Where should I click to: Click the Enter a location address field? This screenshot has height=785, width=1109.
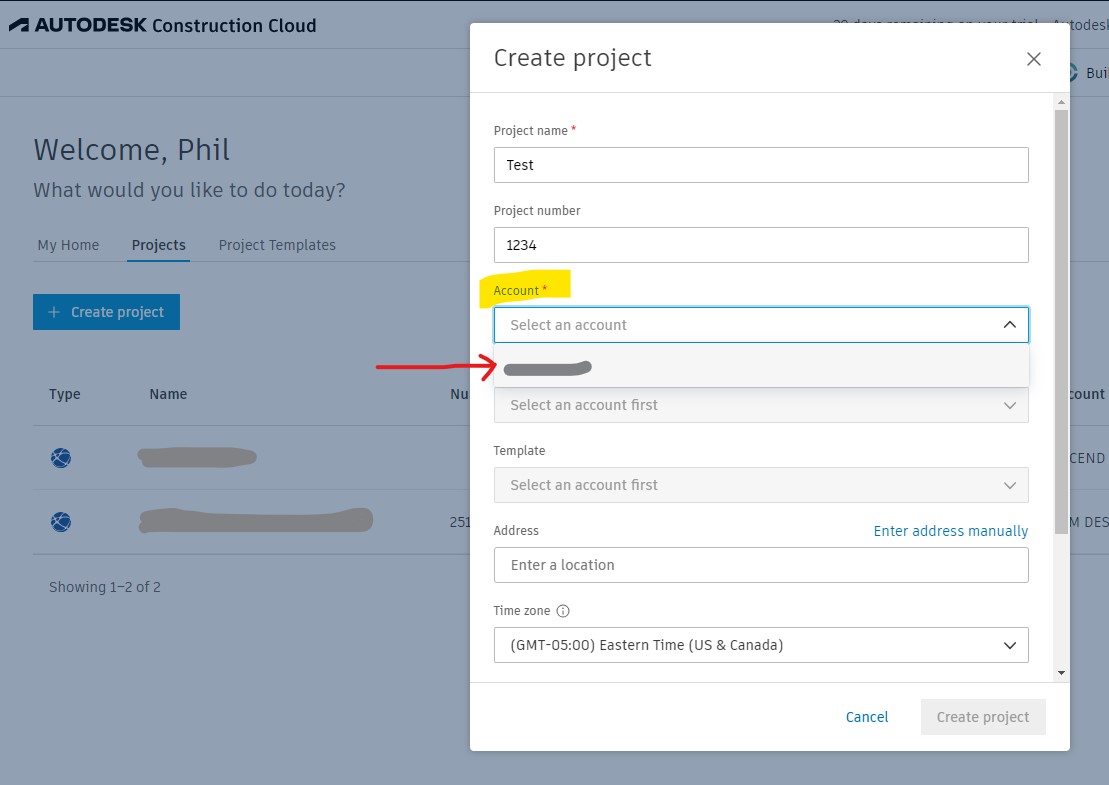click(x=761, y=565)
